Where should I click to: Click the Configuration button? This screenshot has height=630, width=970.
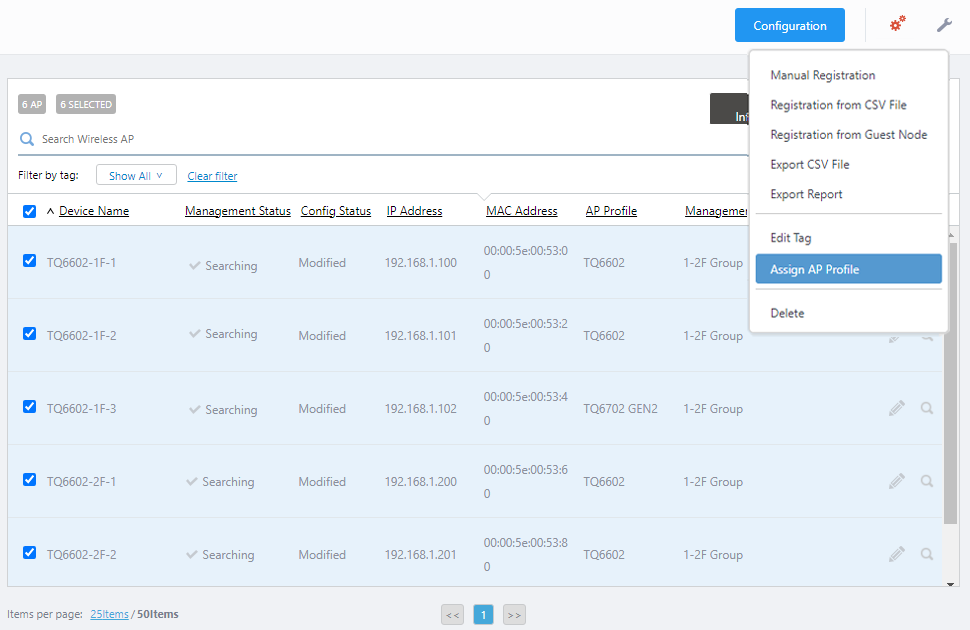(x=789, y=25)
